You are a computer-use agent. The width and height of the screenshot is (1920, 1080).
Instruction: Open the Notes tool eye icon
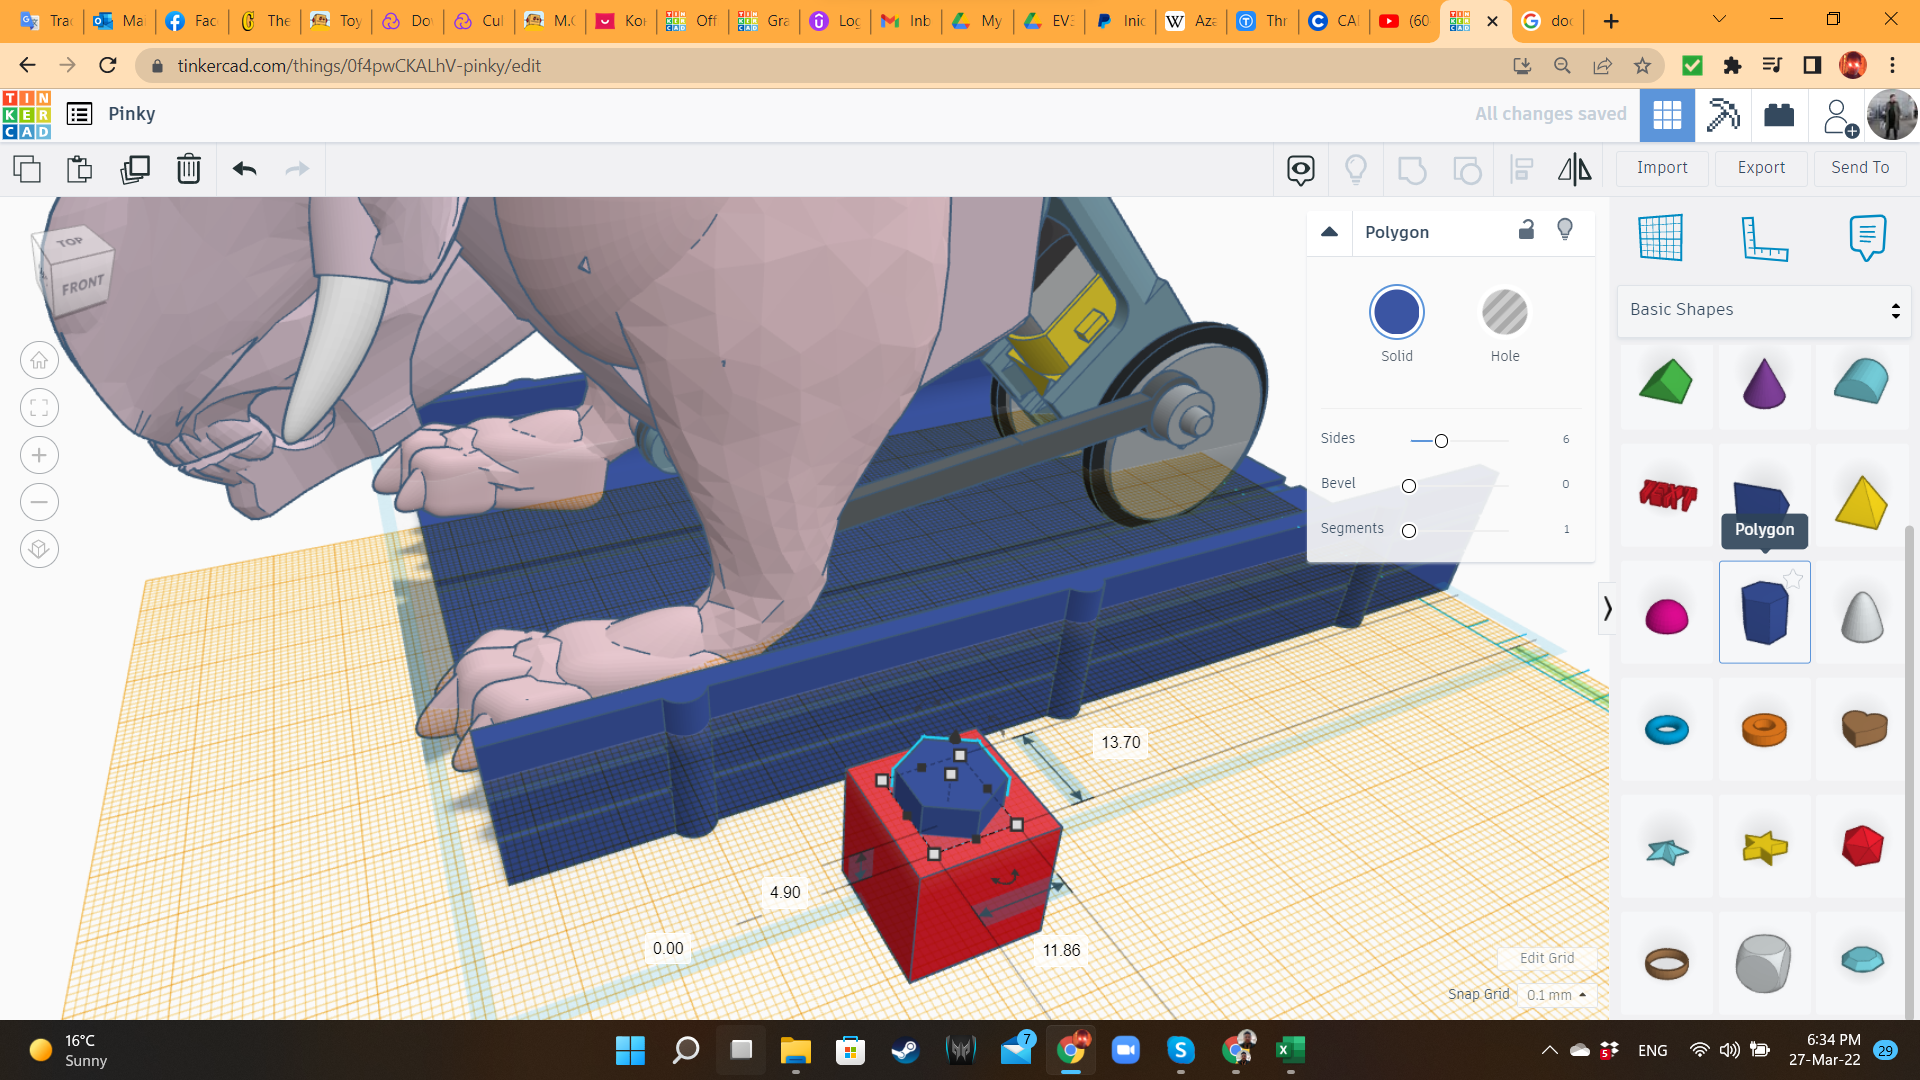[1301, 170]
